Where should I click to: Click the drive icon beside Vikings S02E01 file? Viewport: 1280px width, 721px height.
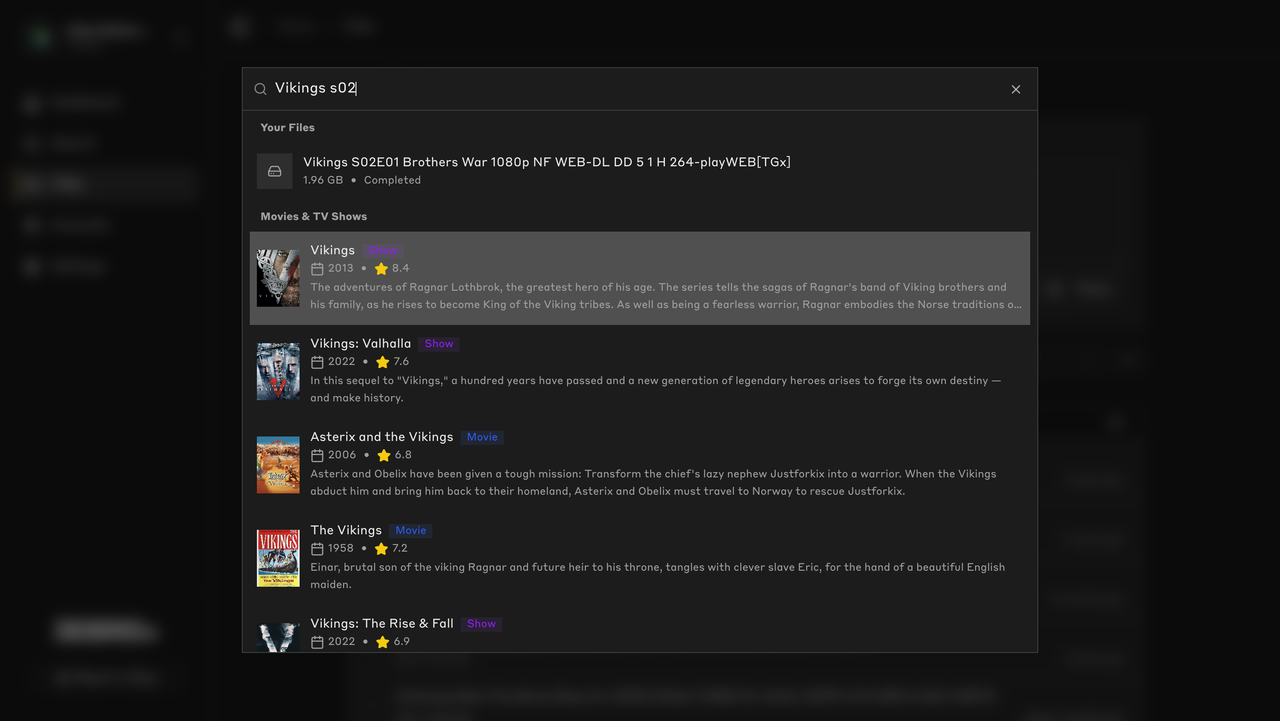point(275,171)
